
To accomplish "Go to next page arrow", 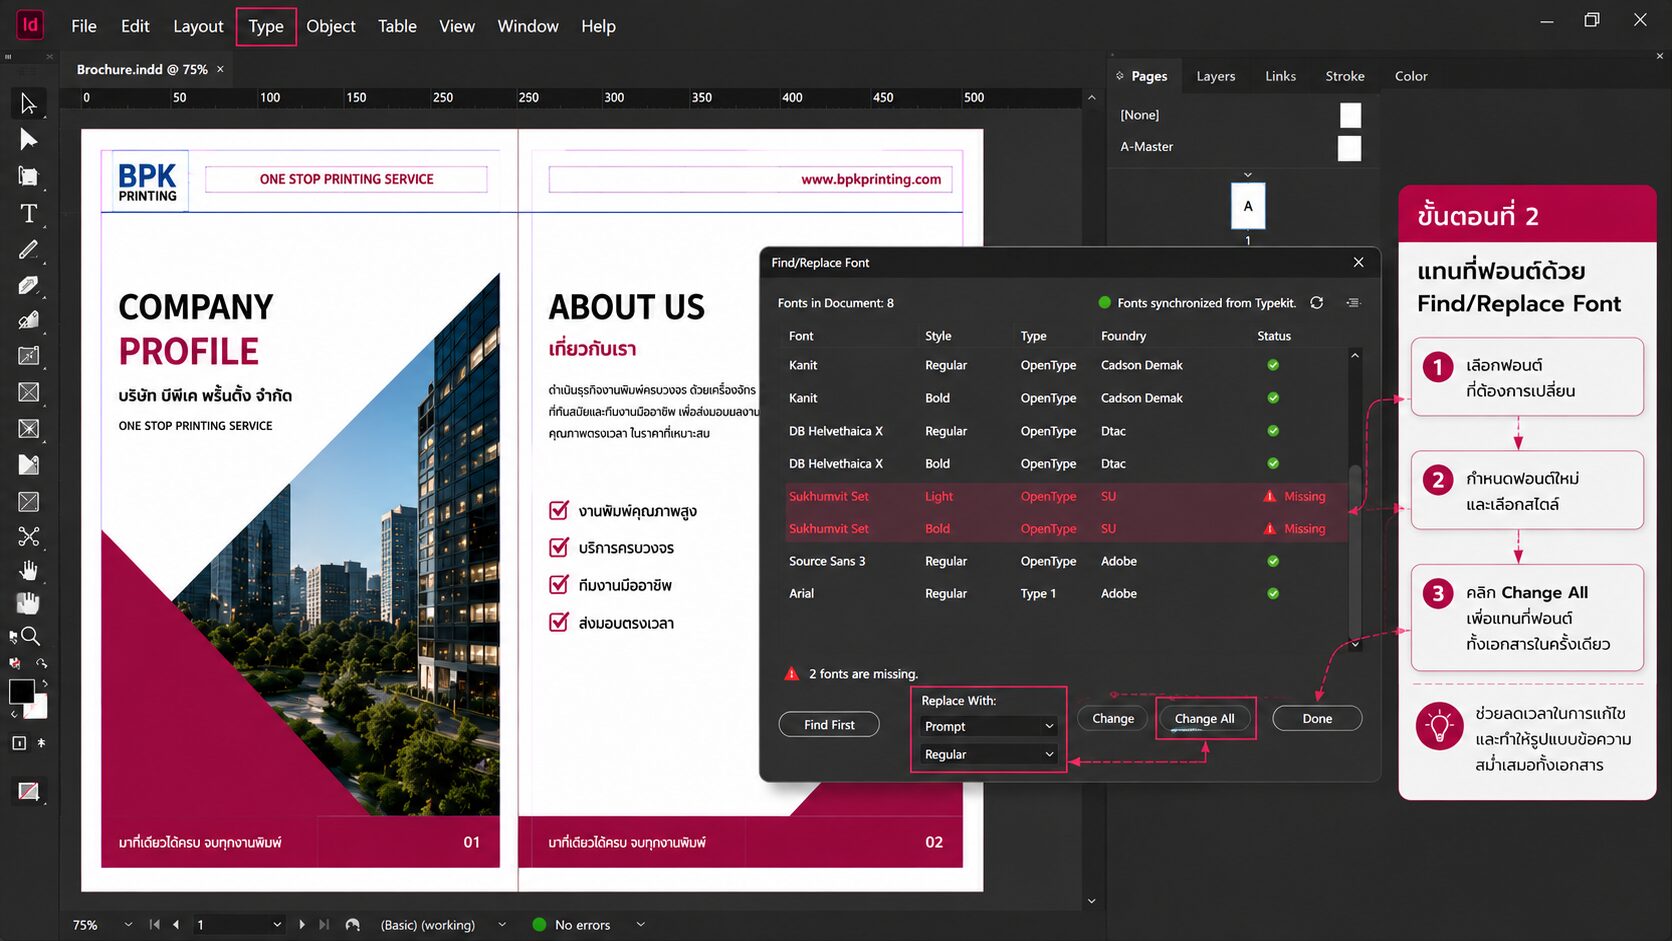I will pos(301,925).
